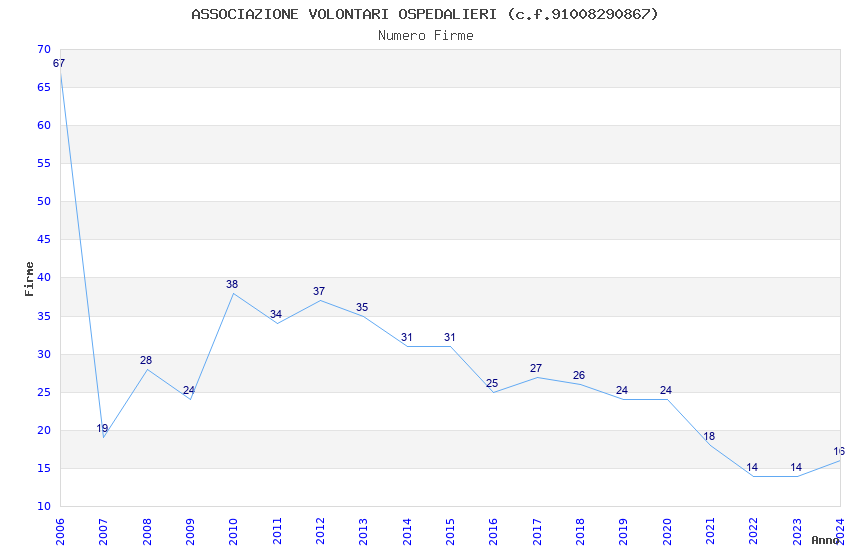Screen dimensions: 850x550
Task: Click the 67 data point for 2006
Action: [x=59, y=63]
